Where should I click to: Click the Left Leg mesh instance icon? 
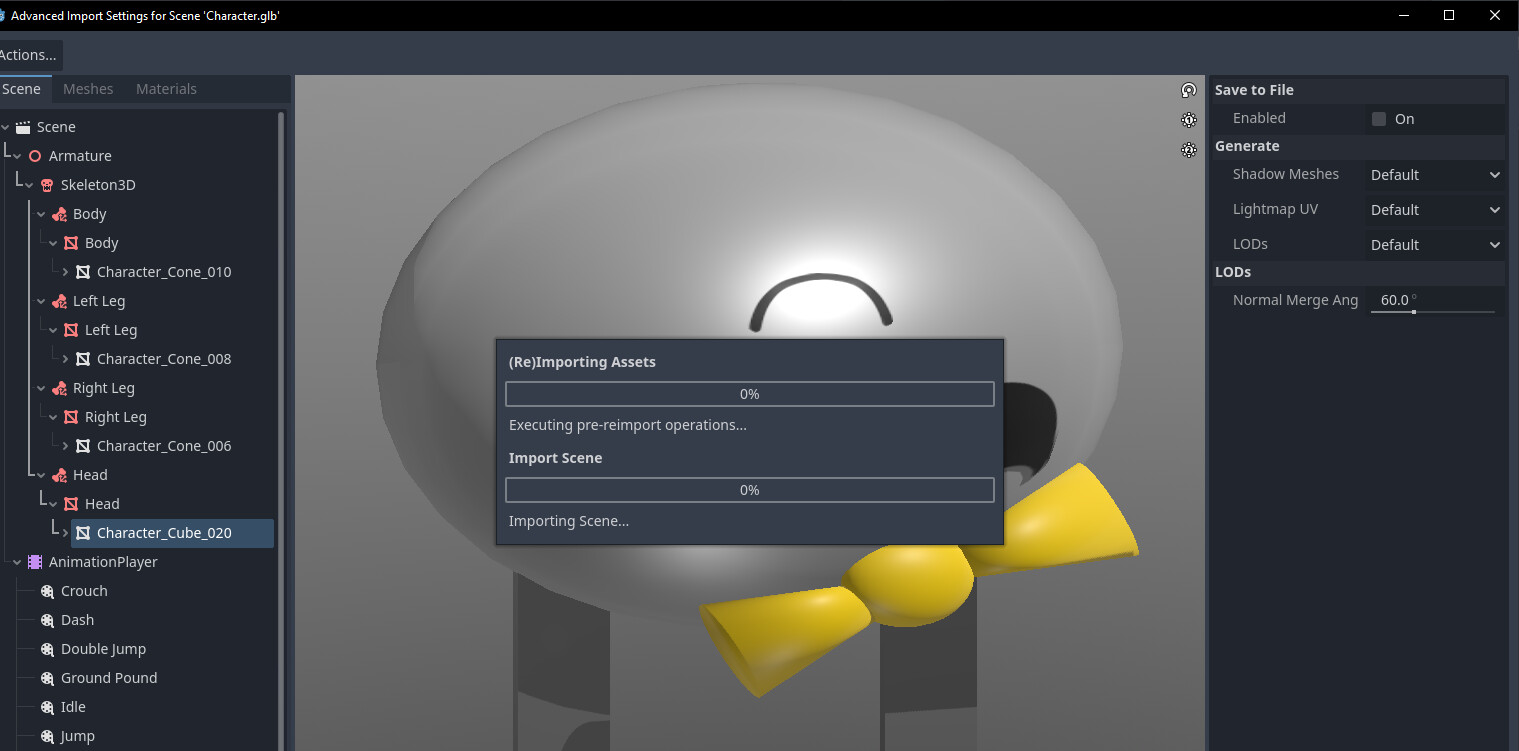(x=71, y=330)
